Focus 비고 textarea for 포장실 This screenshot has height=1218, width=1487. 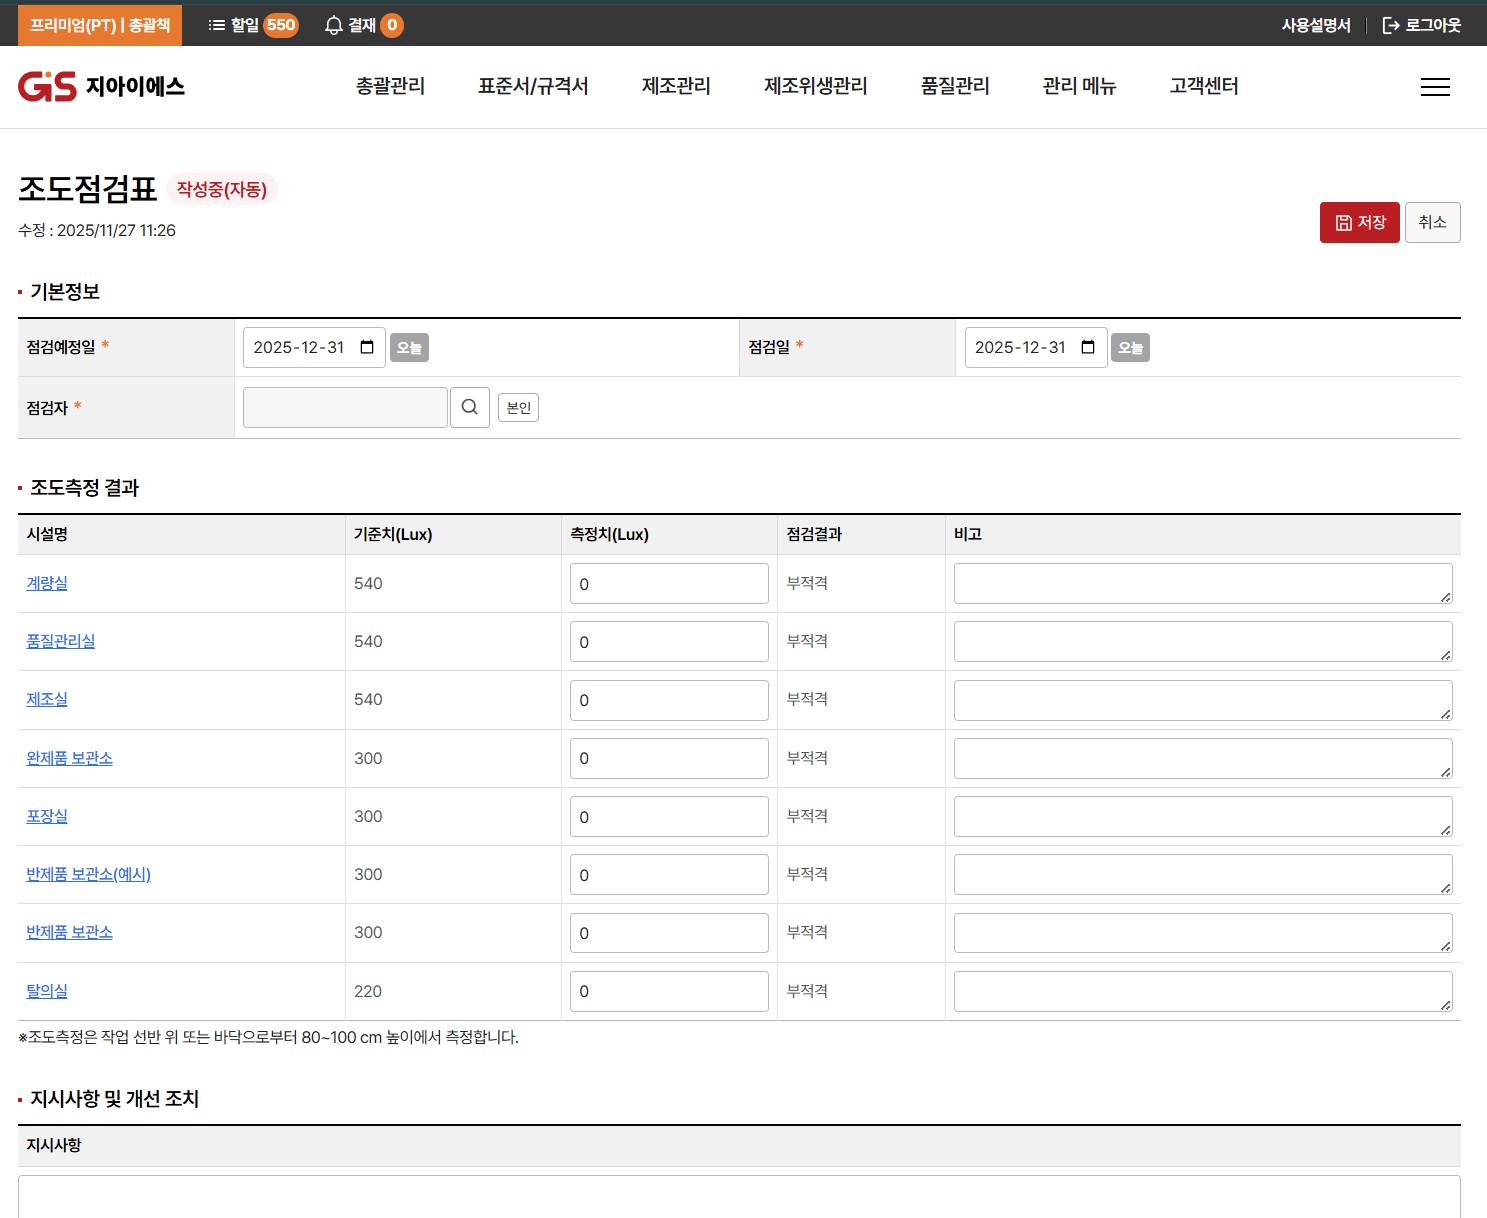(1203, 817)
